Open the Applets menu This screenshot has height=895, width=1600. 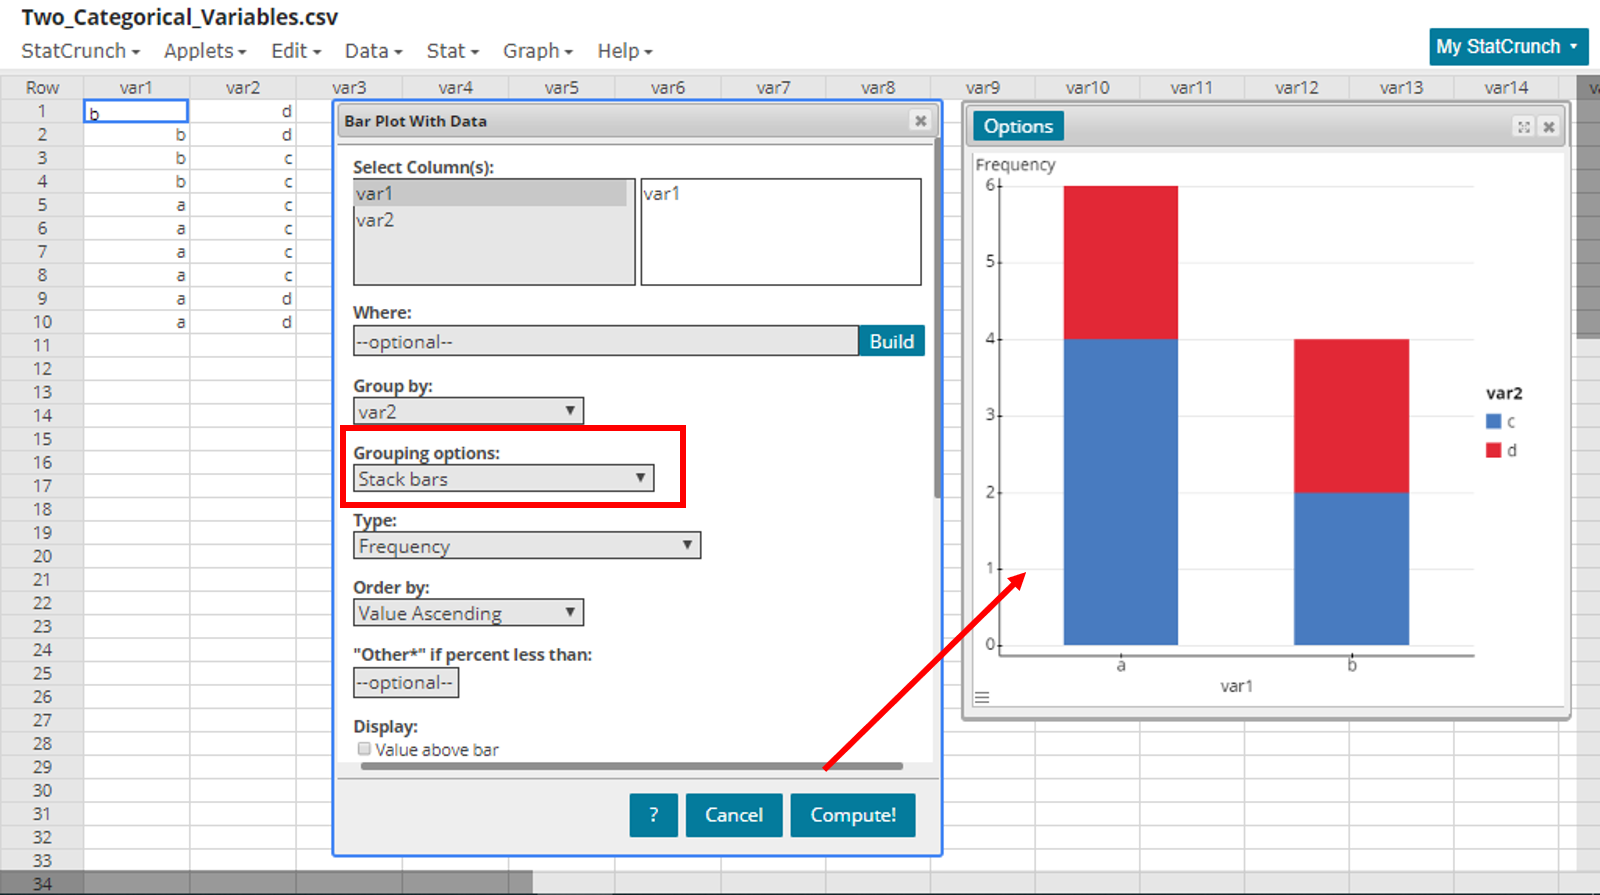point(204,51)
